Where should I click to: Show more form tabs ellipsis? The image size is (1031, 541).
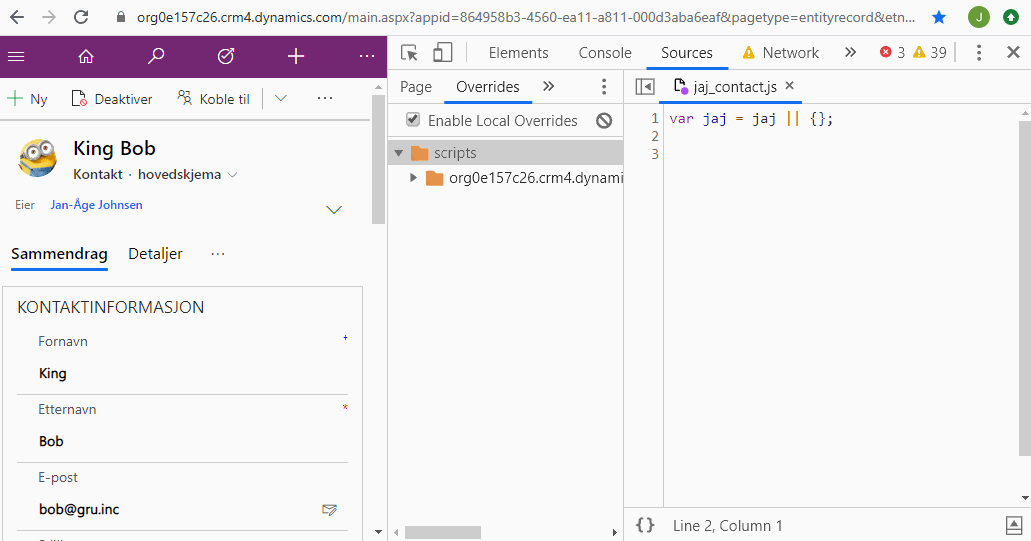218,254
